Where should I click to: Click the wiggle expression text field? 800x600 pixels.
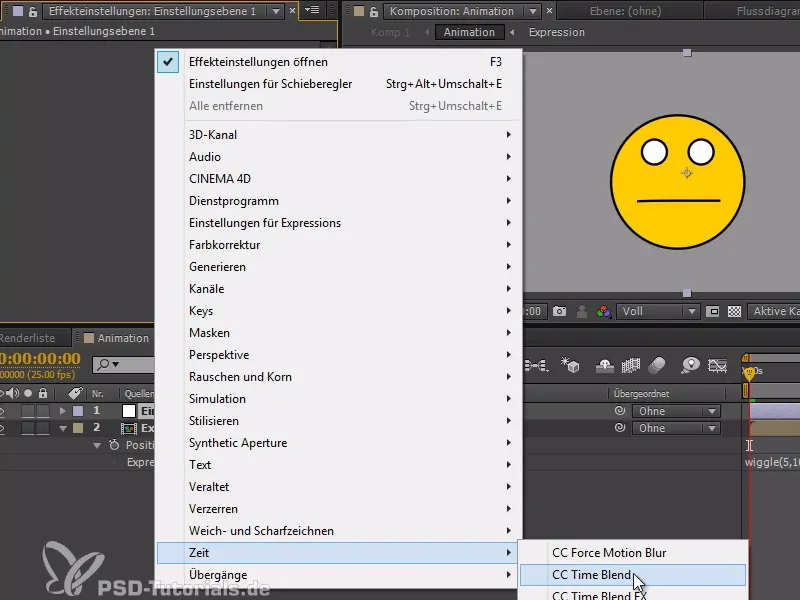pos(772,462)
